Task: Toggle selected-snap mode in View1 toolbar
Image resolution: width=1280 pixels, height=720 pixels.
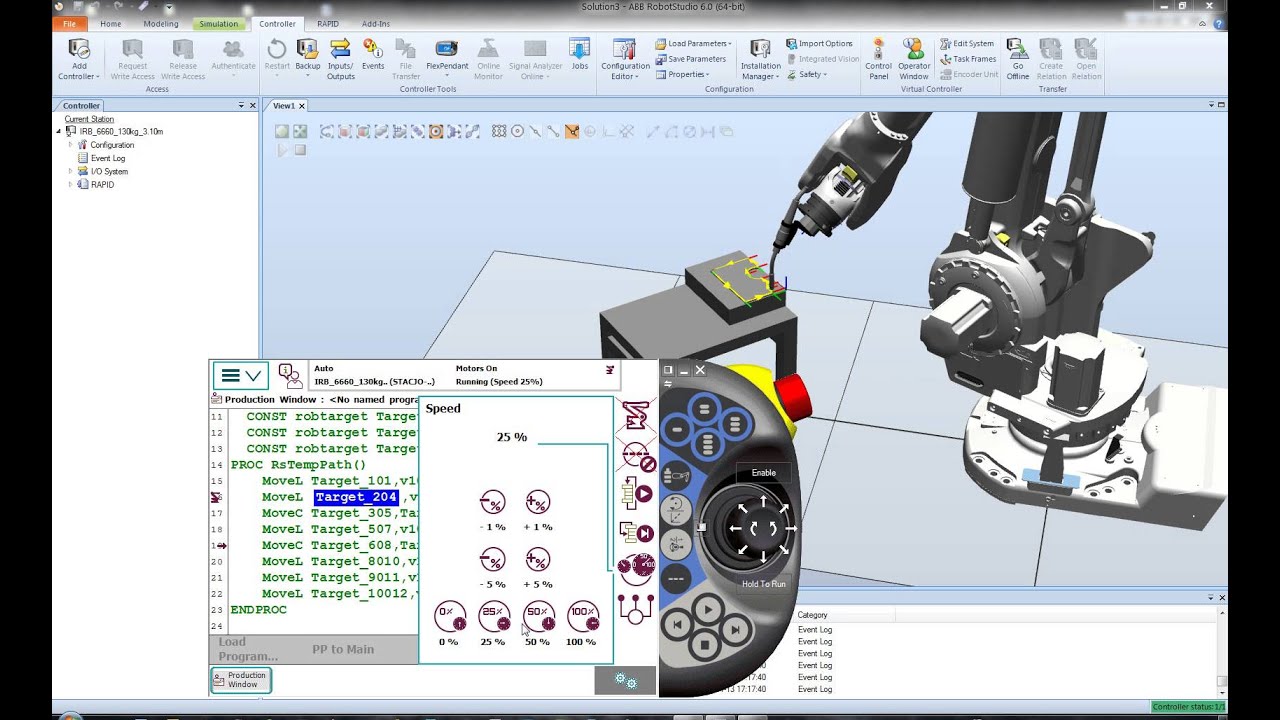Action: pyautogui.click(x=571, y=131)
